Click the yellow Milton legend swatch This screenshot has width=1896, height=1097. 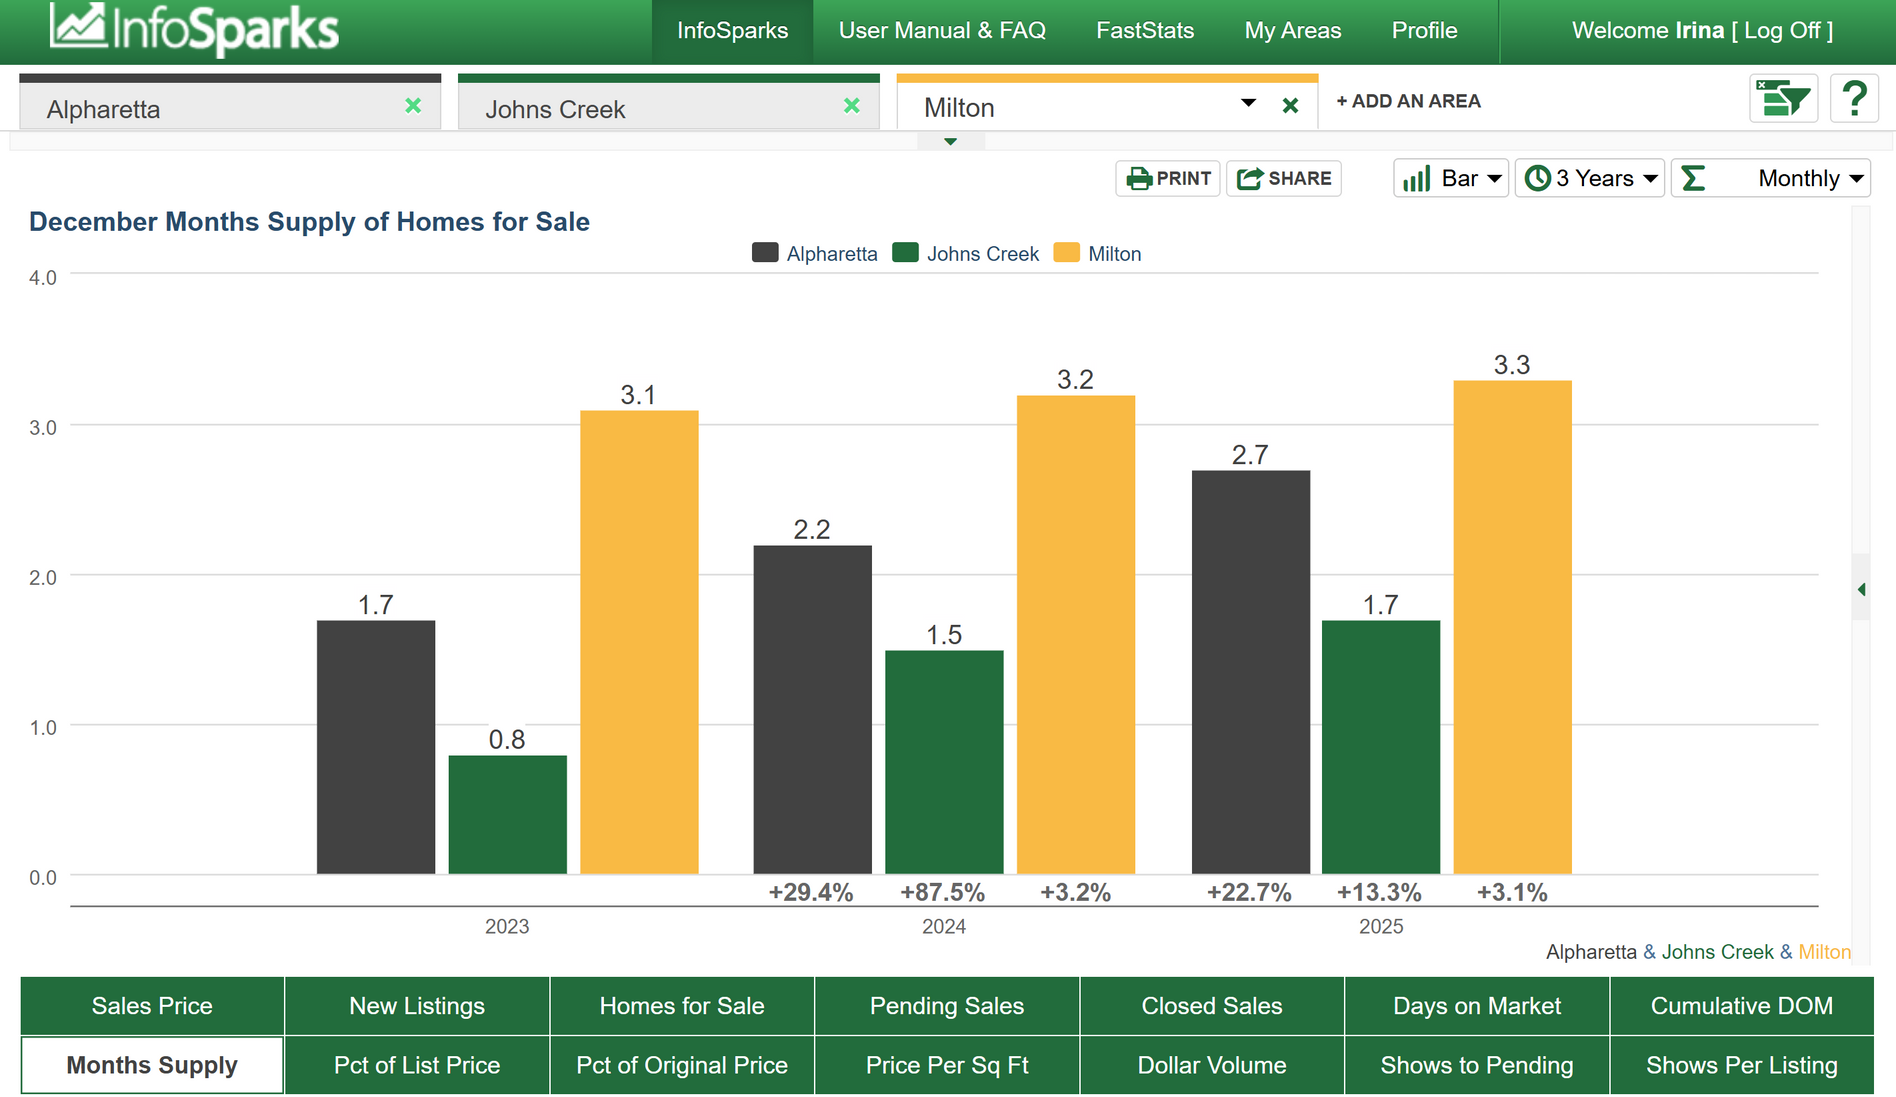pos(1067,253)
